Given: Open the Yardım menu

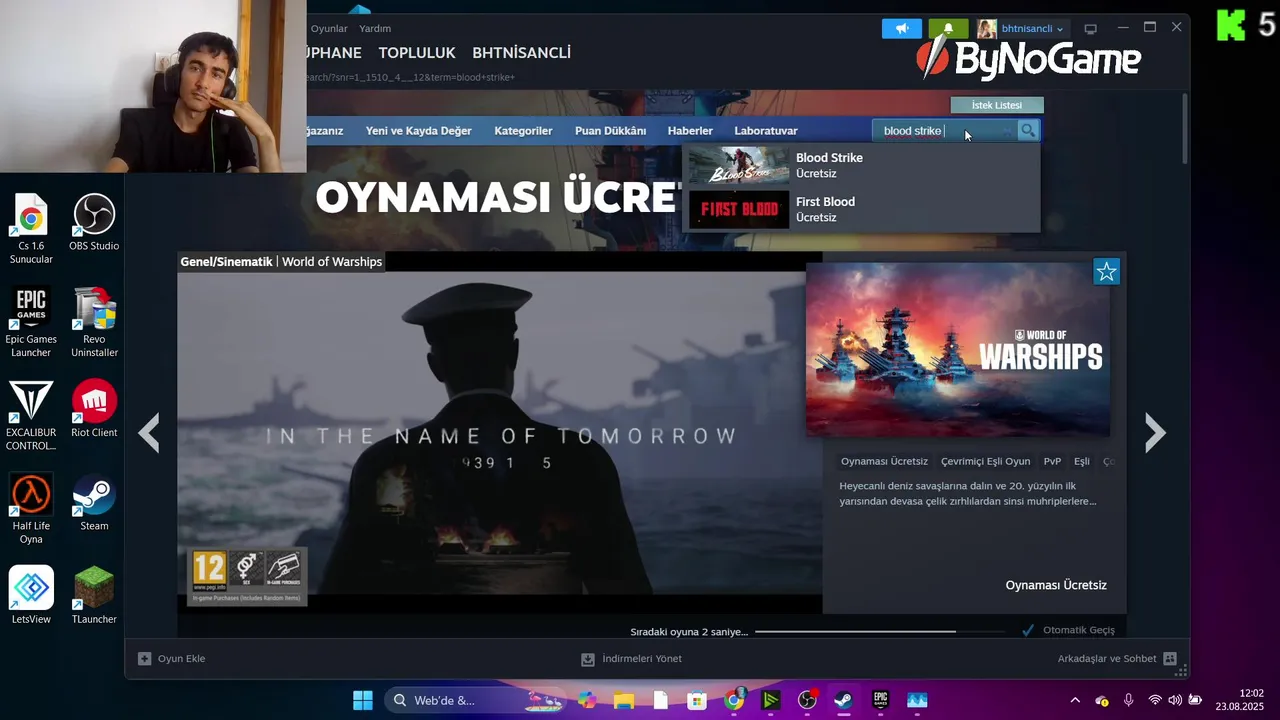Looking at the screenshot, I should [x=375, y=28].
